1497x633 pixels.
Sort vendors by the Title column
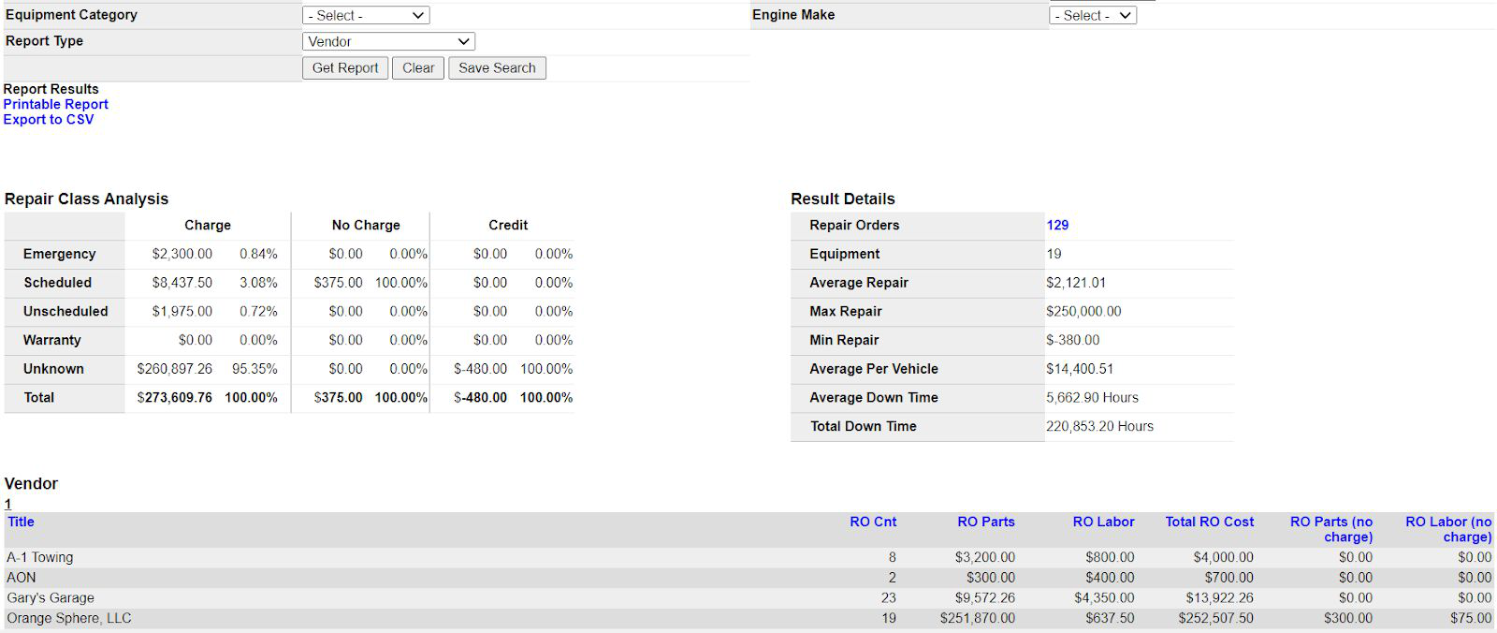tap(21, 521)
